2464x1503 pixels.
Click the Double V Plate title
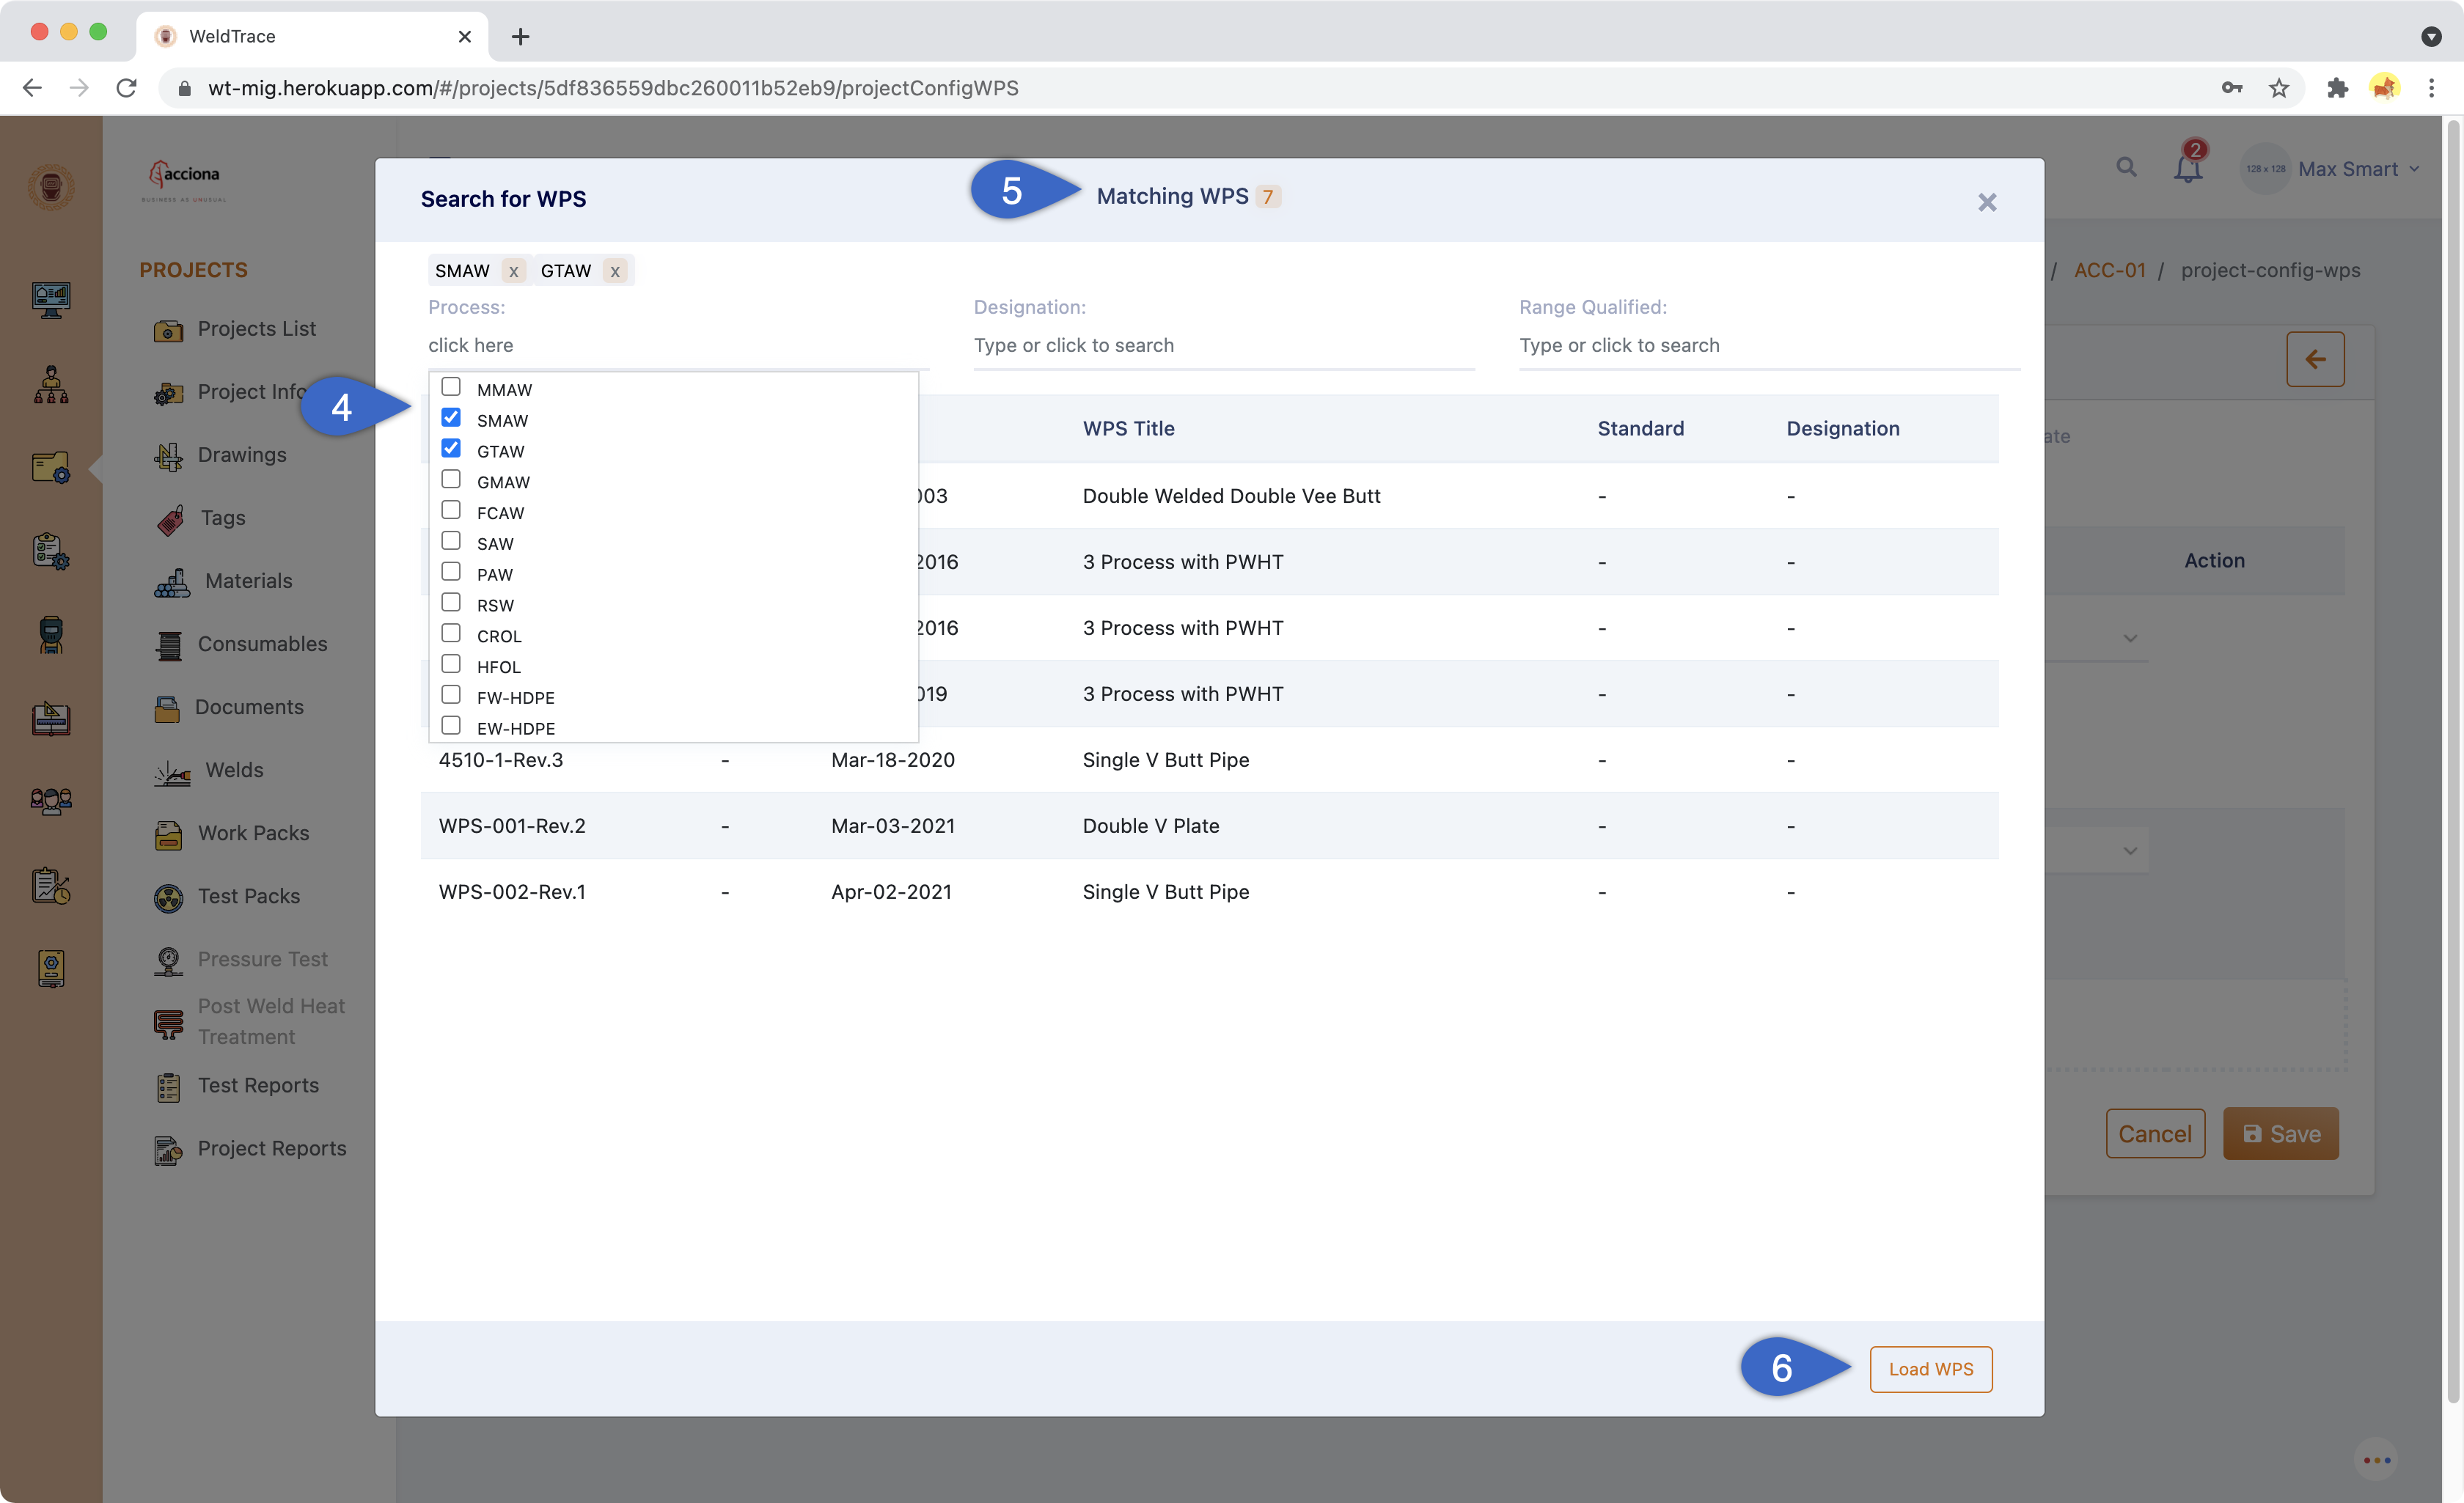click(x=1151, y=826)
